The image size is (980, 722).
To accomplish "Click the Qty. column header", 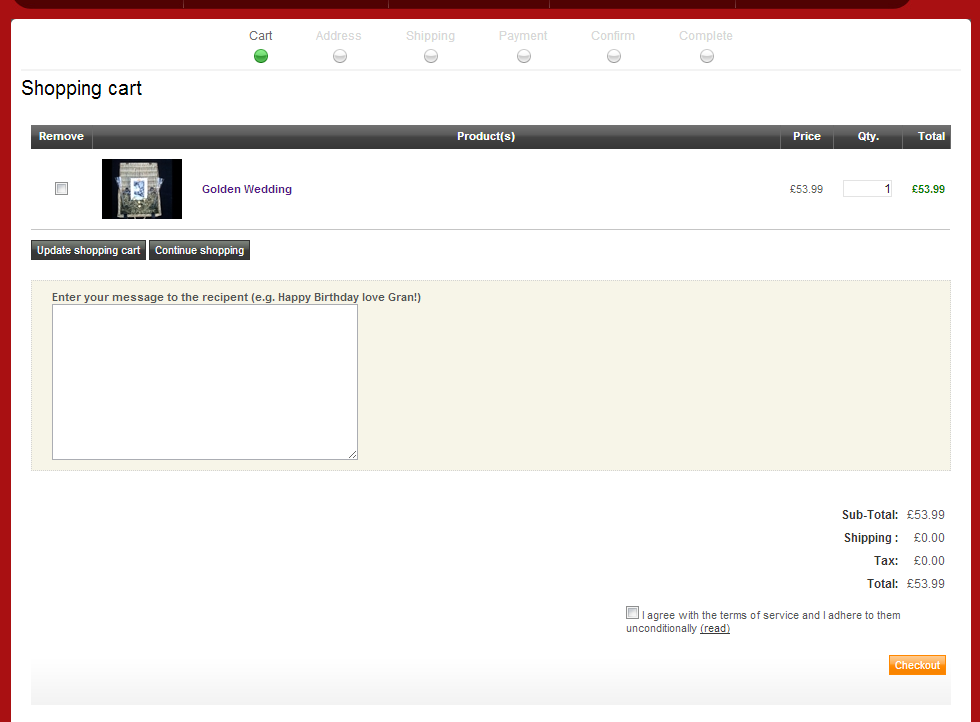I will (868, 136).
